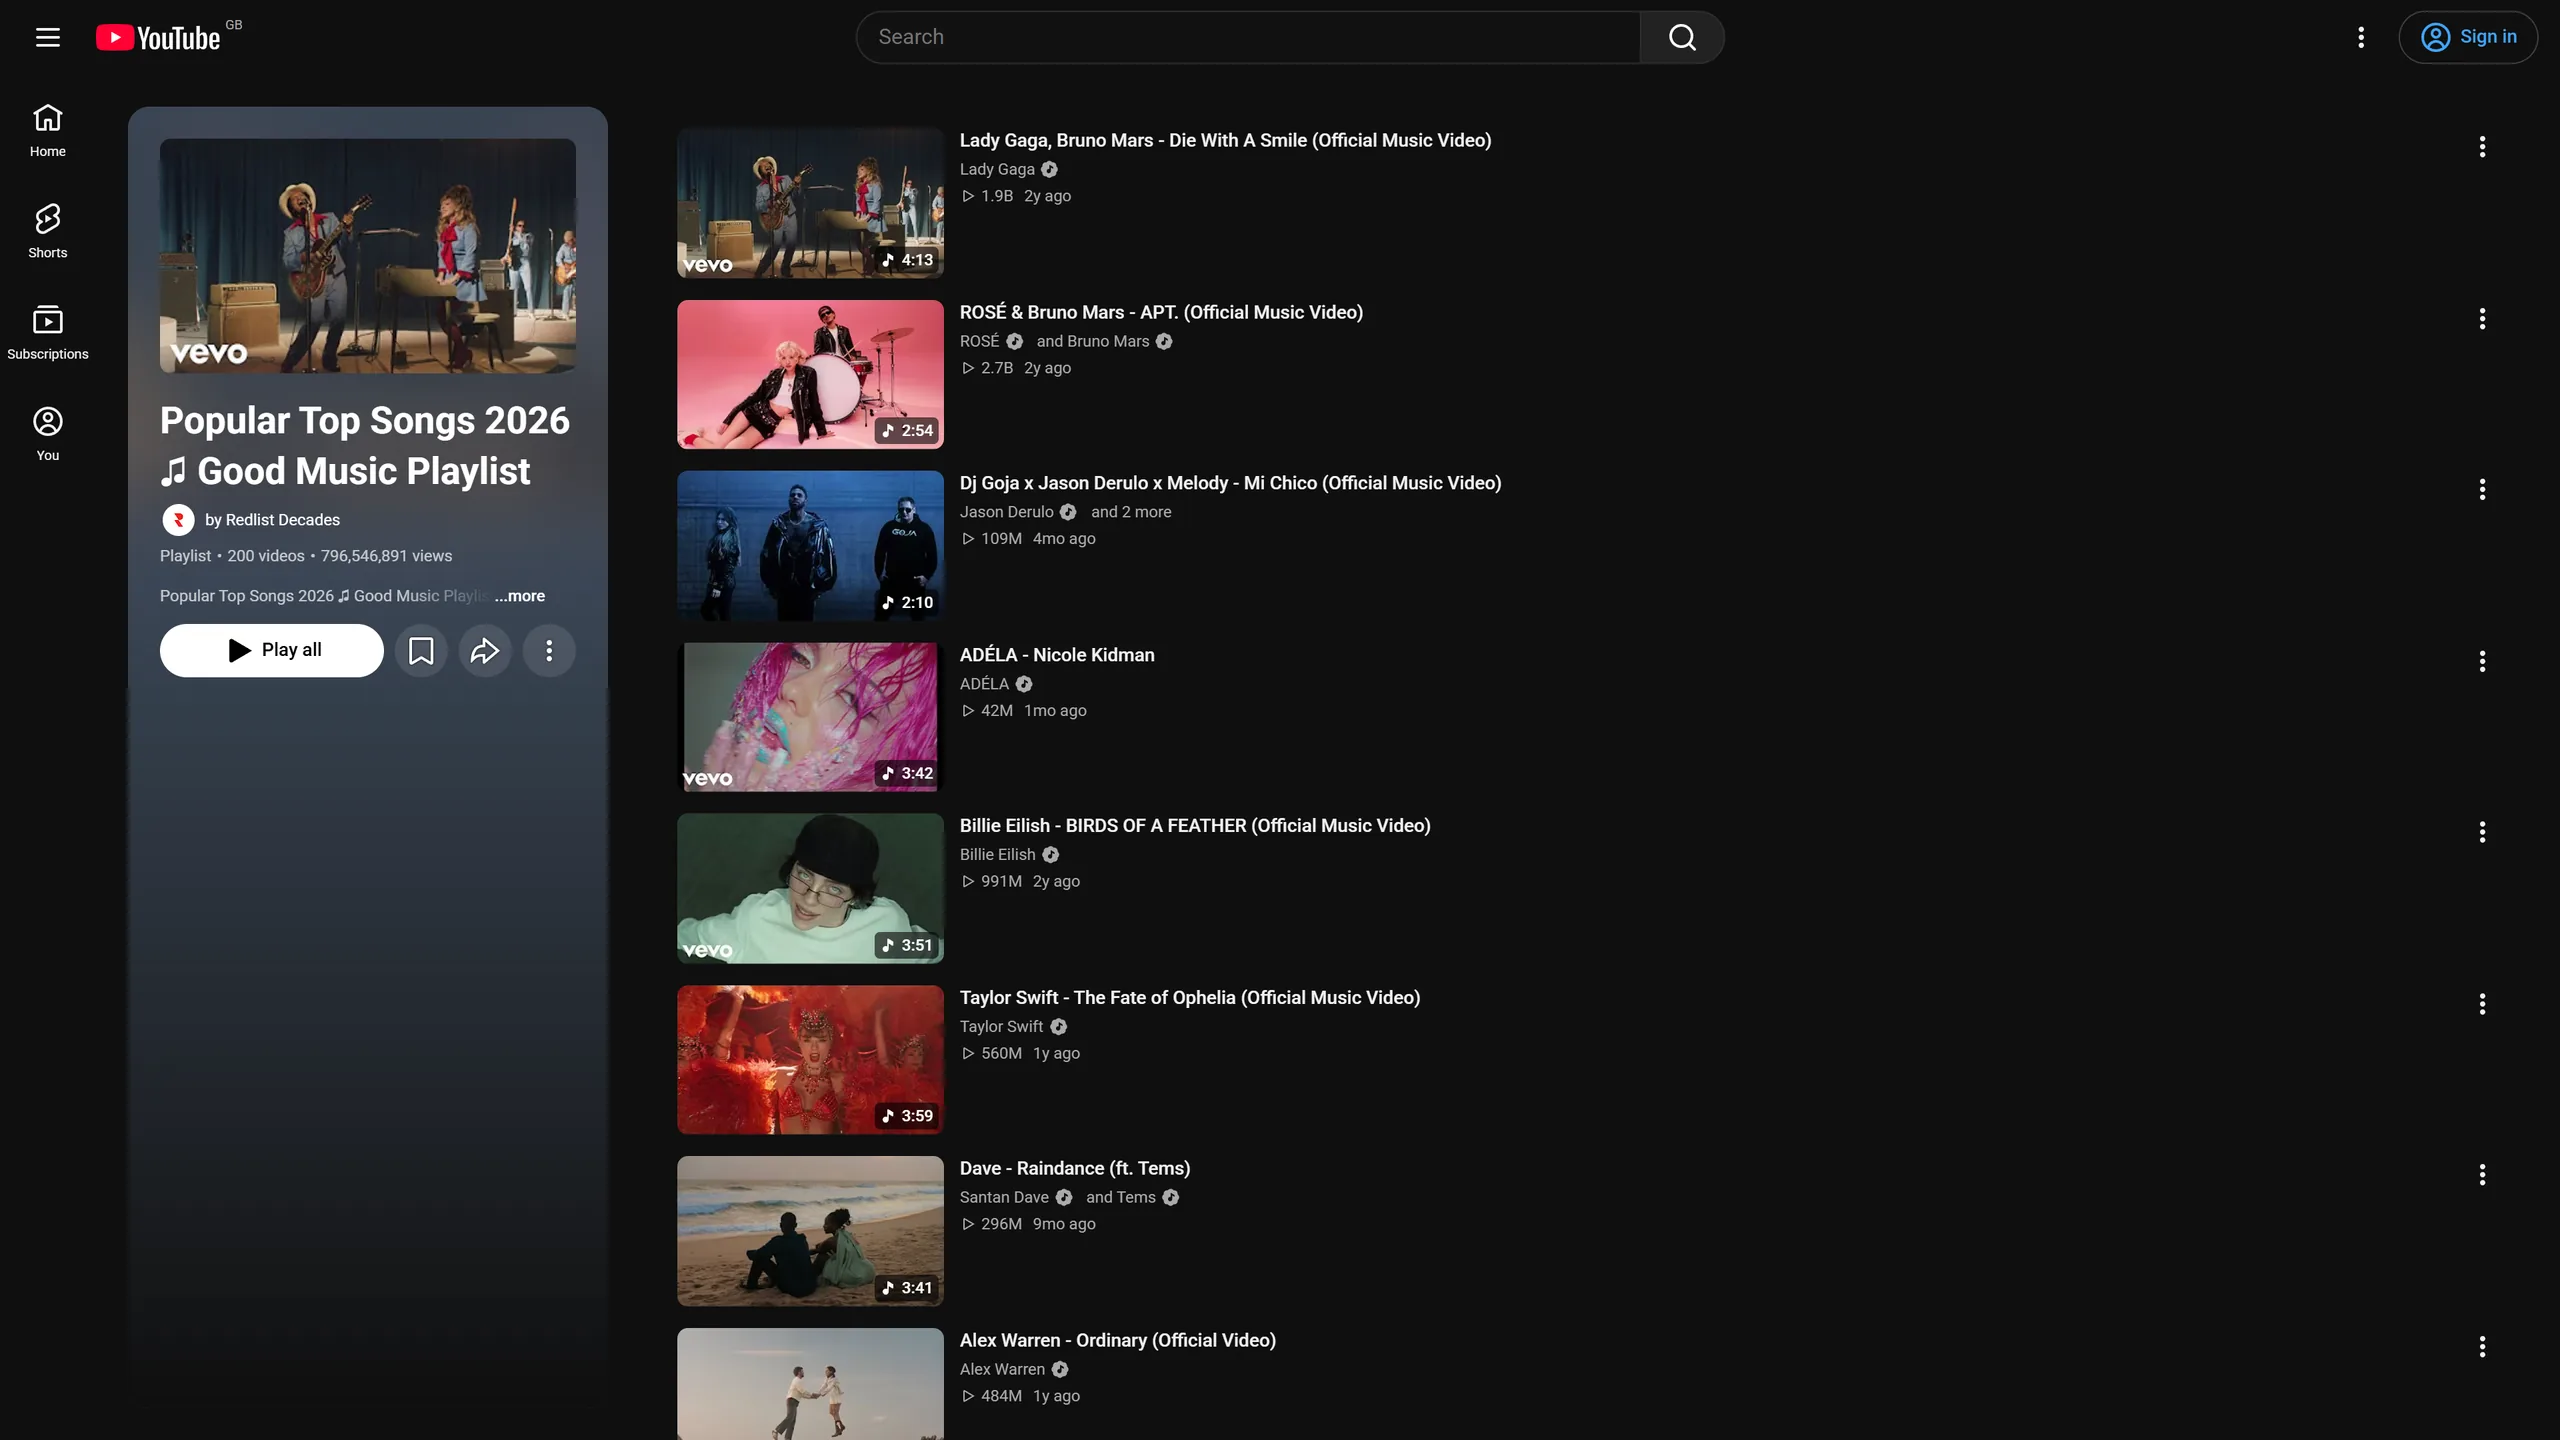Open Tems channel link
Image resolution: width=2560 pixels, height=1440 pixels.
click(1136, 1197)
